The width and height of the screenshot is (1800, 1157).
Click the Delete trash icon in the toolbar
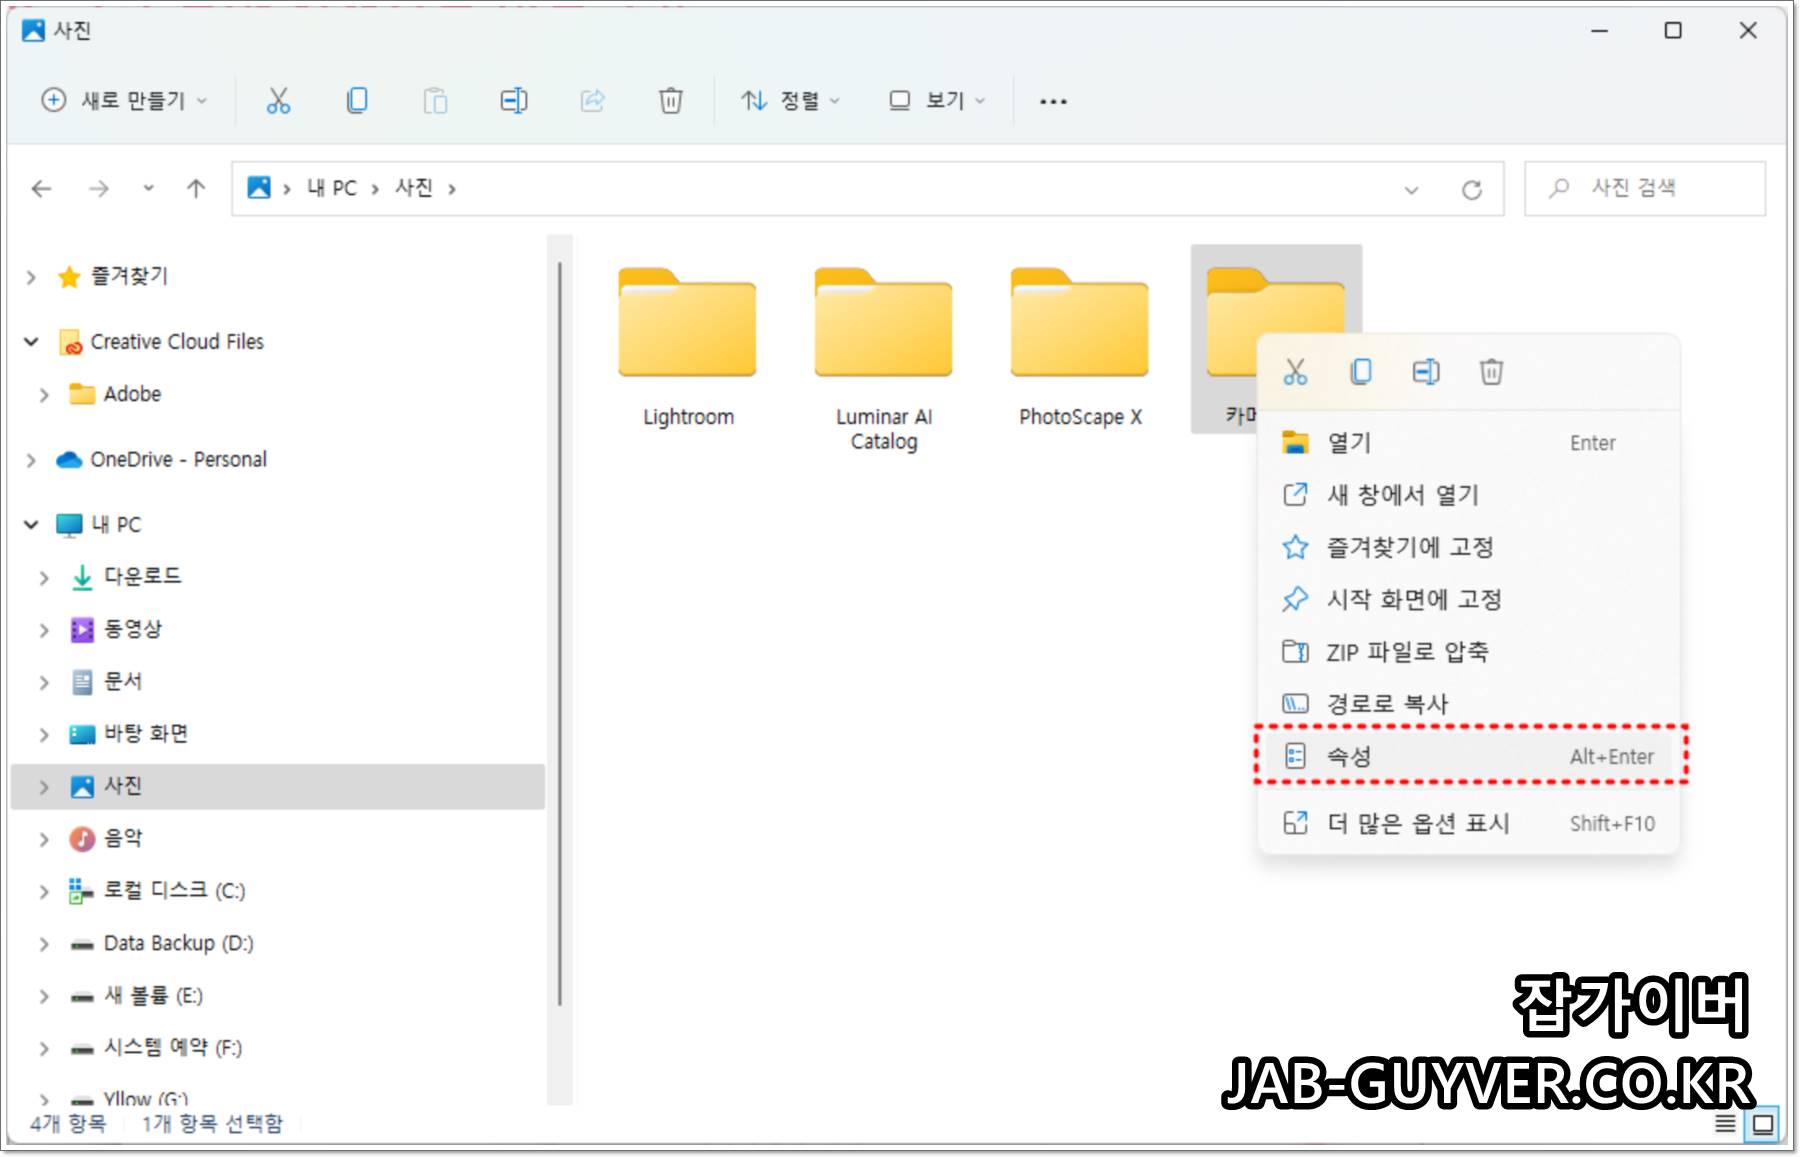pyautogui.click(x=671, y=100)
